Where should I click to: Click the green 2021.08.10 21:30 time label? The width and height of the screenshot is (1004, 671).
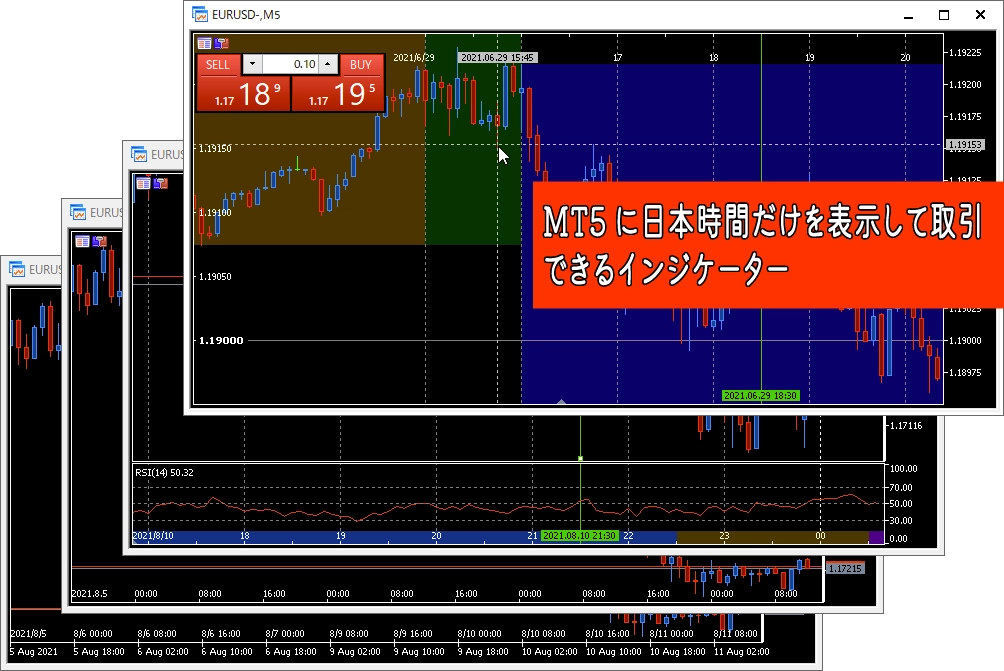pyautogui.click(x=579, y=535)
